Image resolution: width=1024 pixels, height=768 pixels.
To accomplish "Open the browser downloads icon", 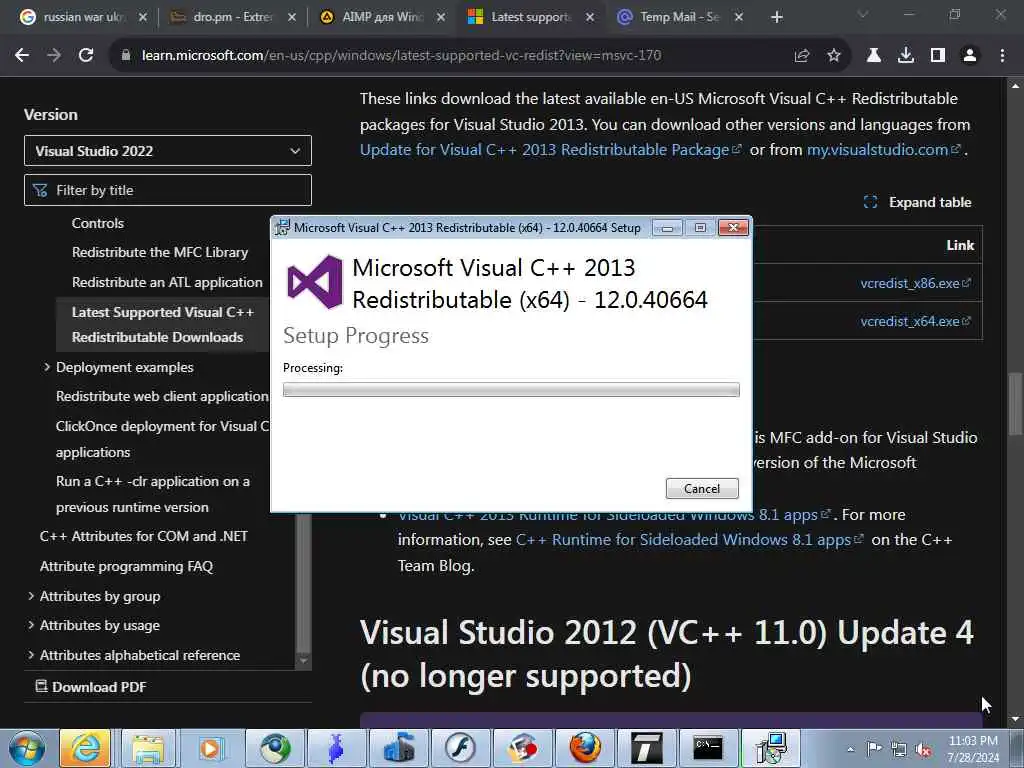I will point(906,56).
